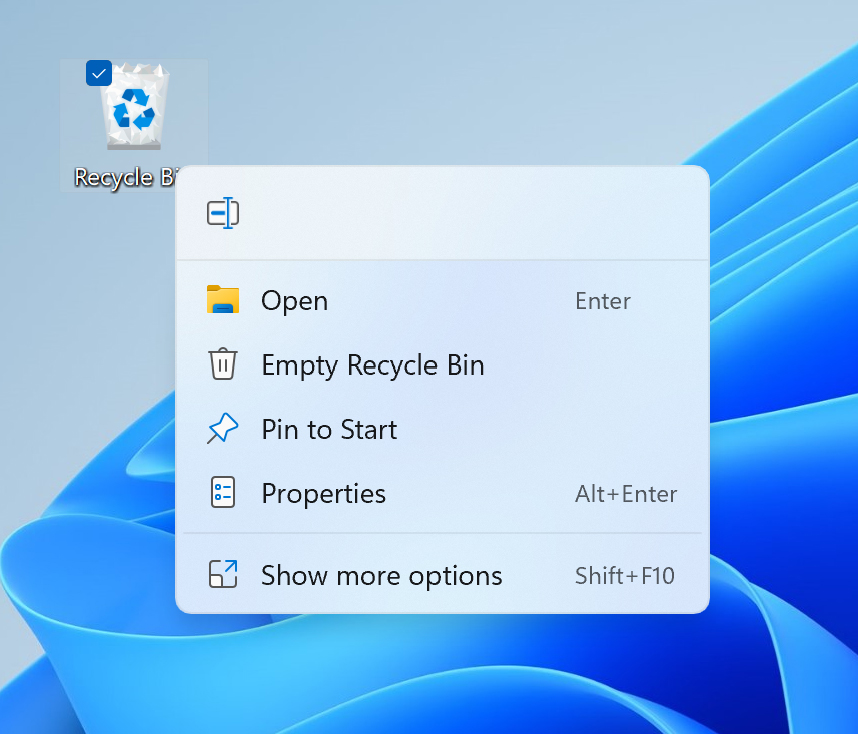Click the Rename icon atop the context menu
Image resolution: width=858 pixels, height=734 pixels.
[223, 212]
